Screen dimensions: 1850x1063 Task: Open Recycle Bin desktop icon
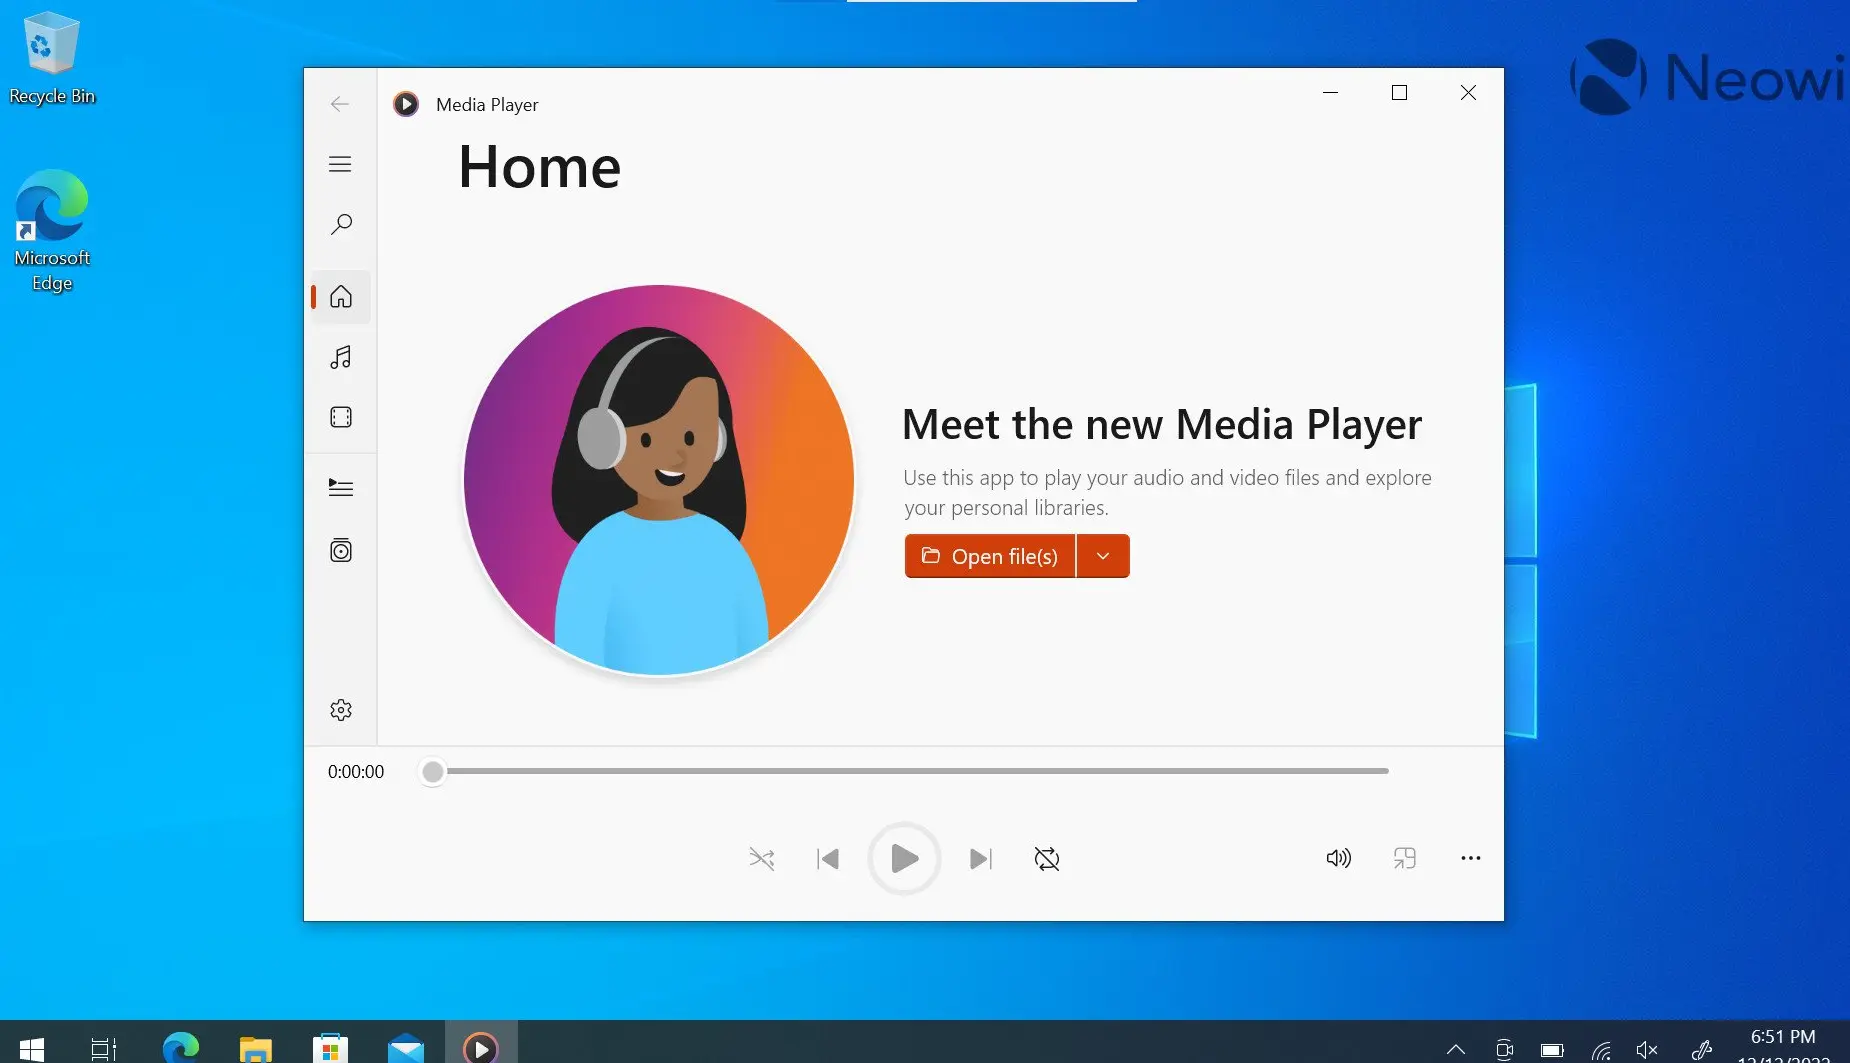[51, 58]
